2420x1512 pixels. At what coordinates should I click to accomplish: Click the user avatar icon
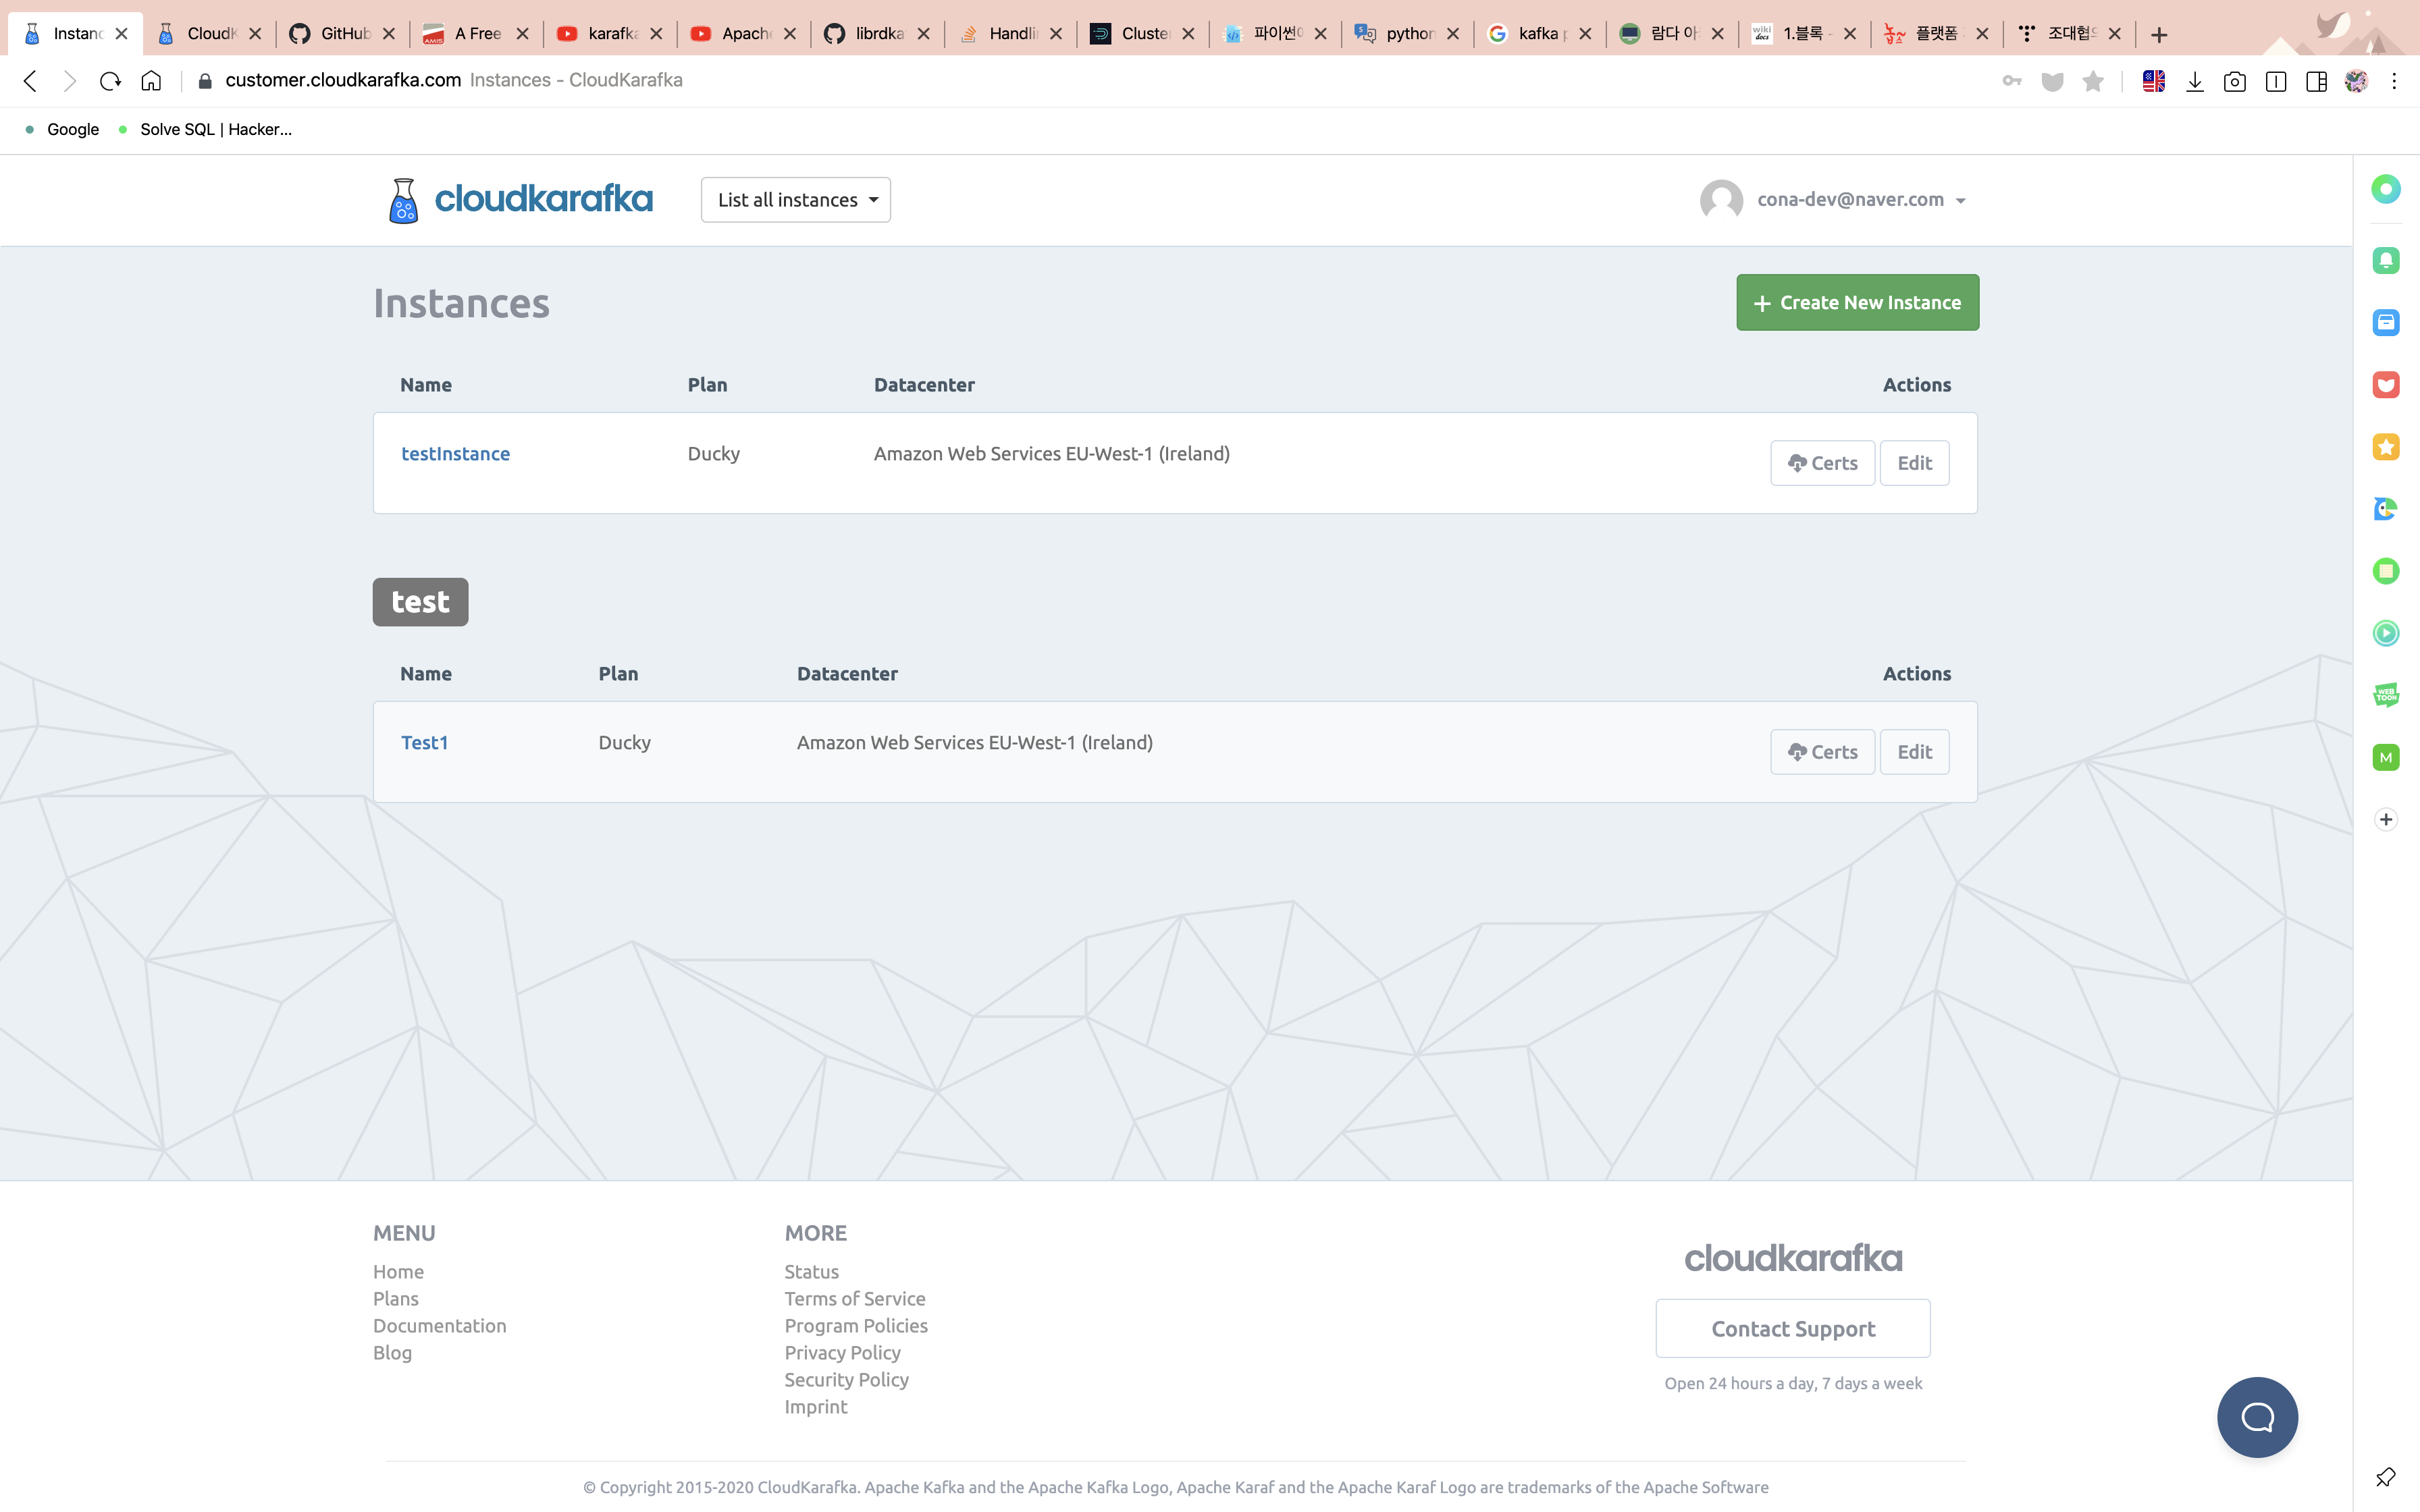pos(1721,200)
